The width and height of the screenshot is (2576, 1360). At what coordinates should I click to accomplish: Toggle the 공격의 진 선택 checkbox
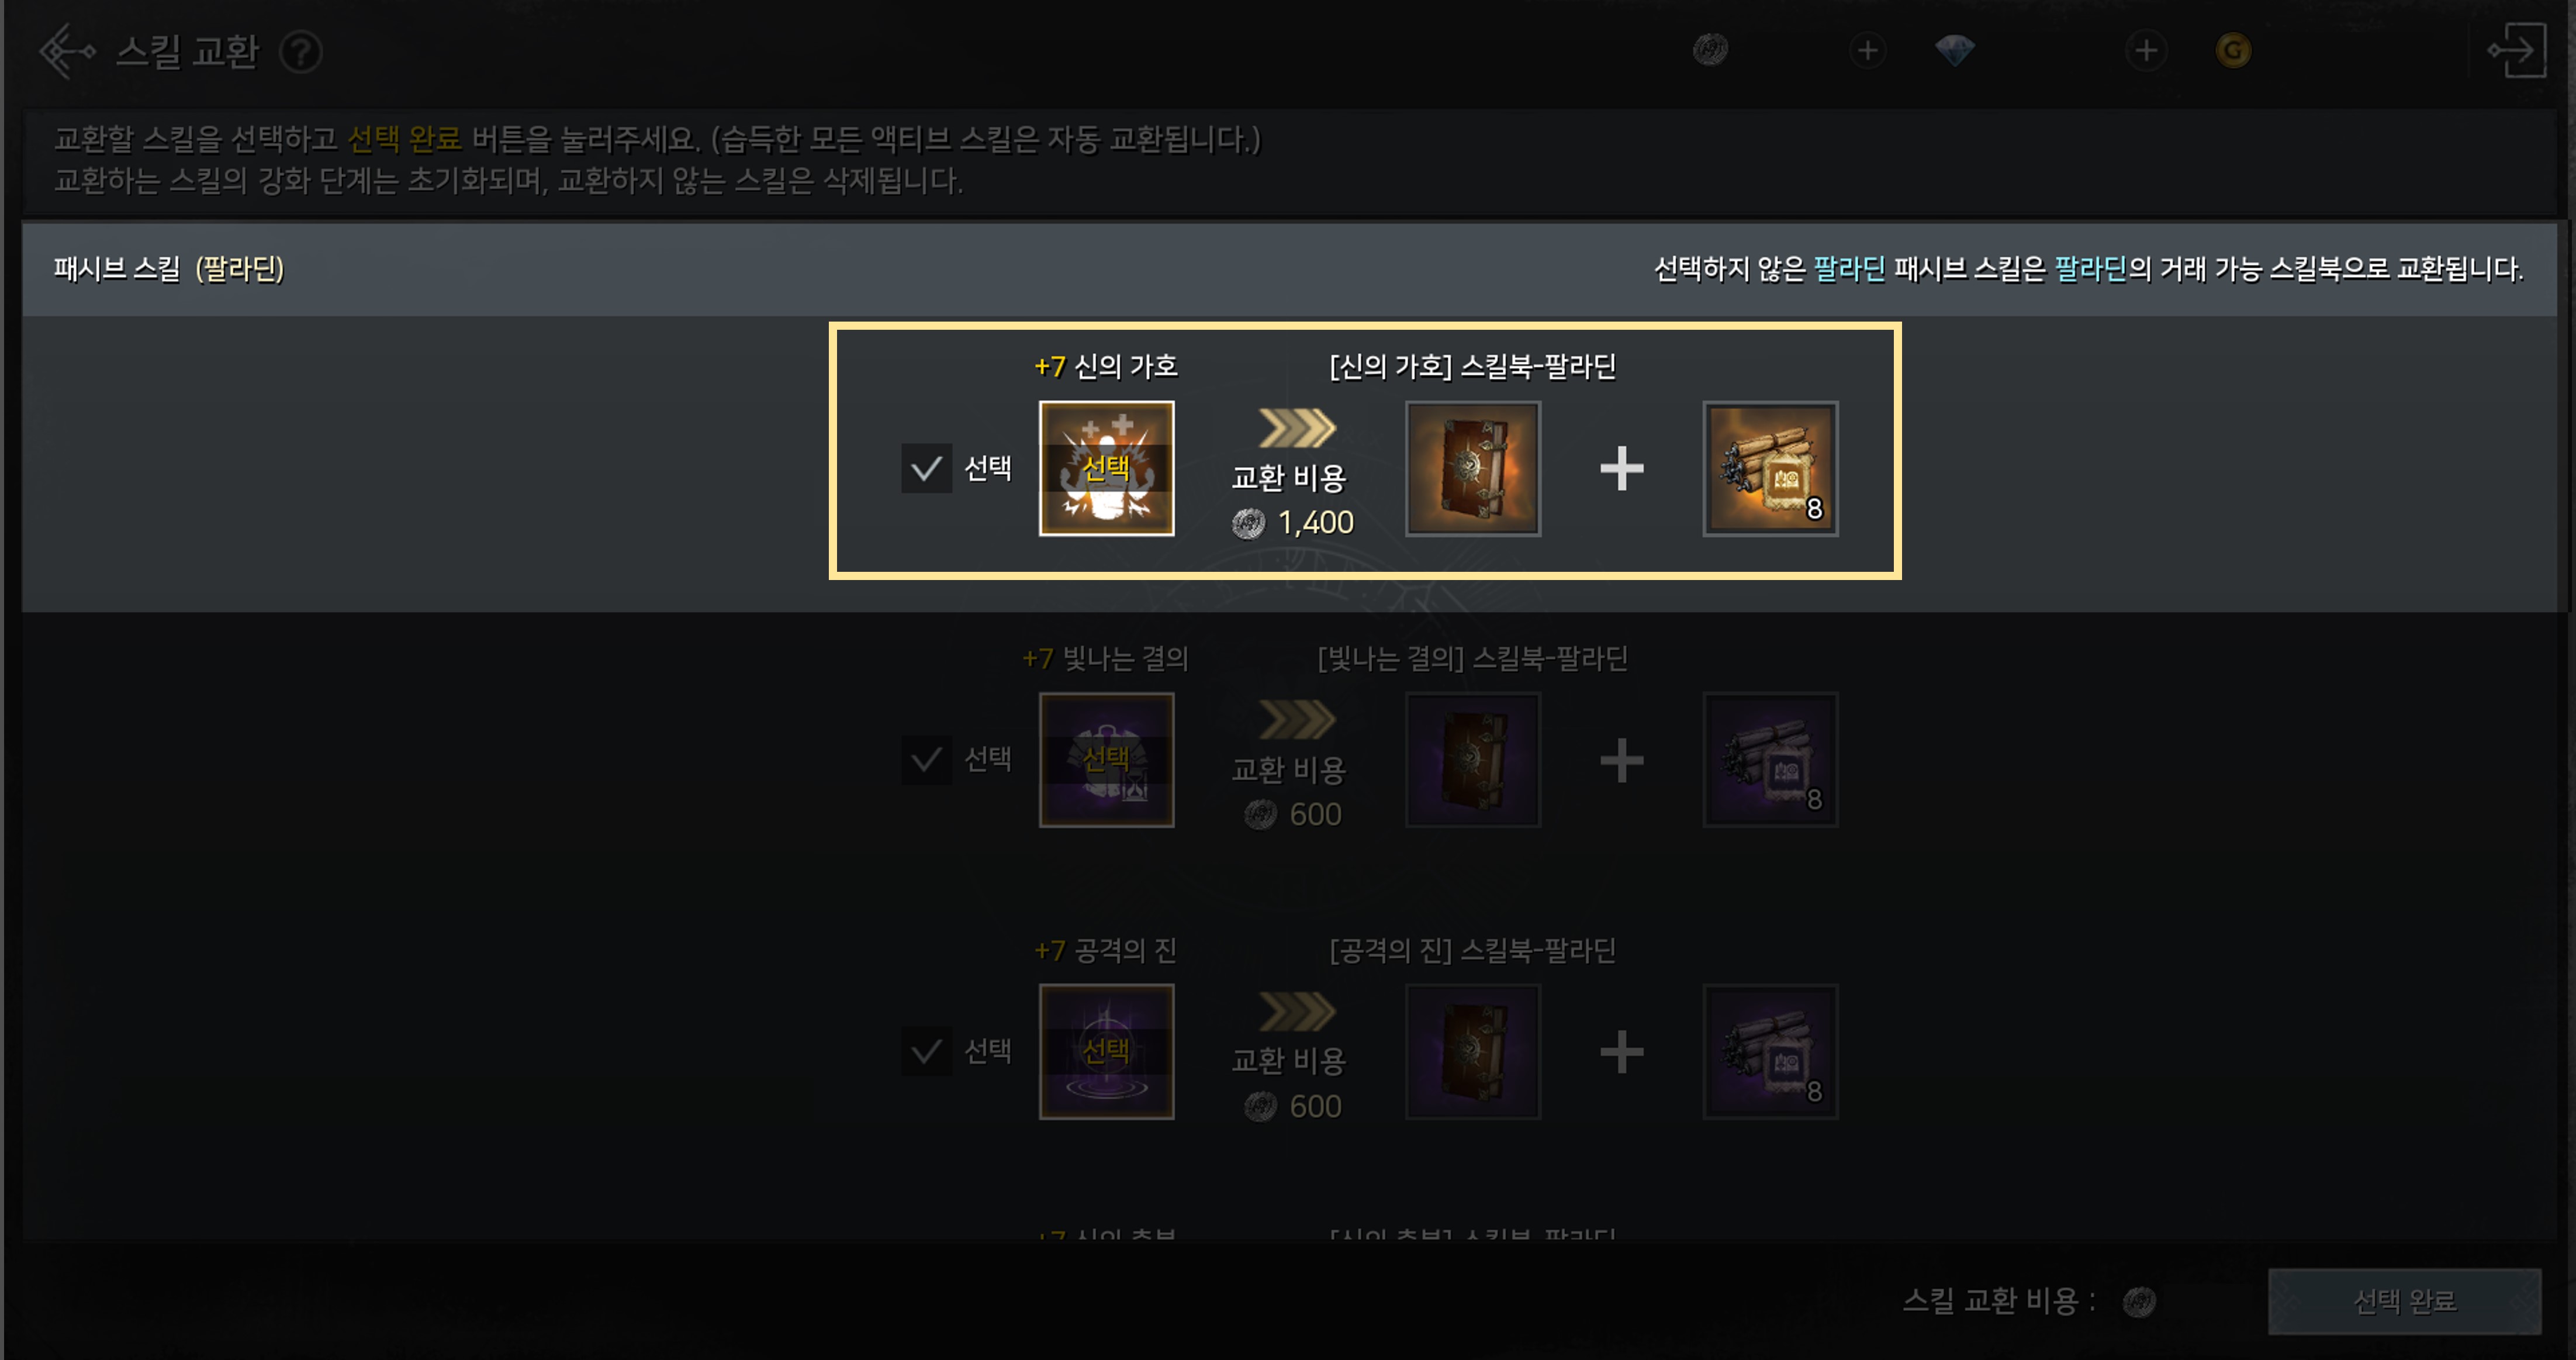coord(926,1051)
